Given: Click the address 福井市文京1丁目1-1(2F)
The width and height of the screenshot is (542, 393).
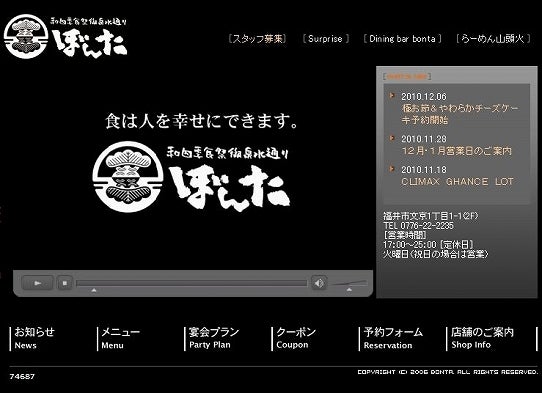Looking at the screenshot, I should [x=431, y=216].
